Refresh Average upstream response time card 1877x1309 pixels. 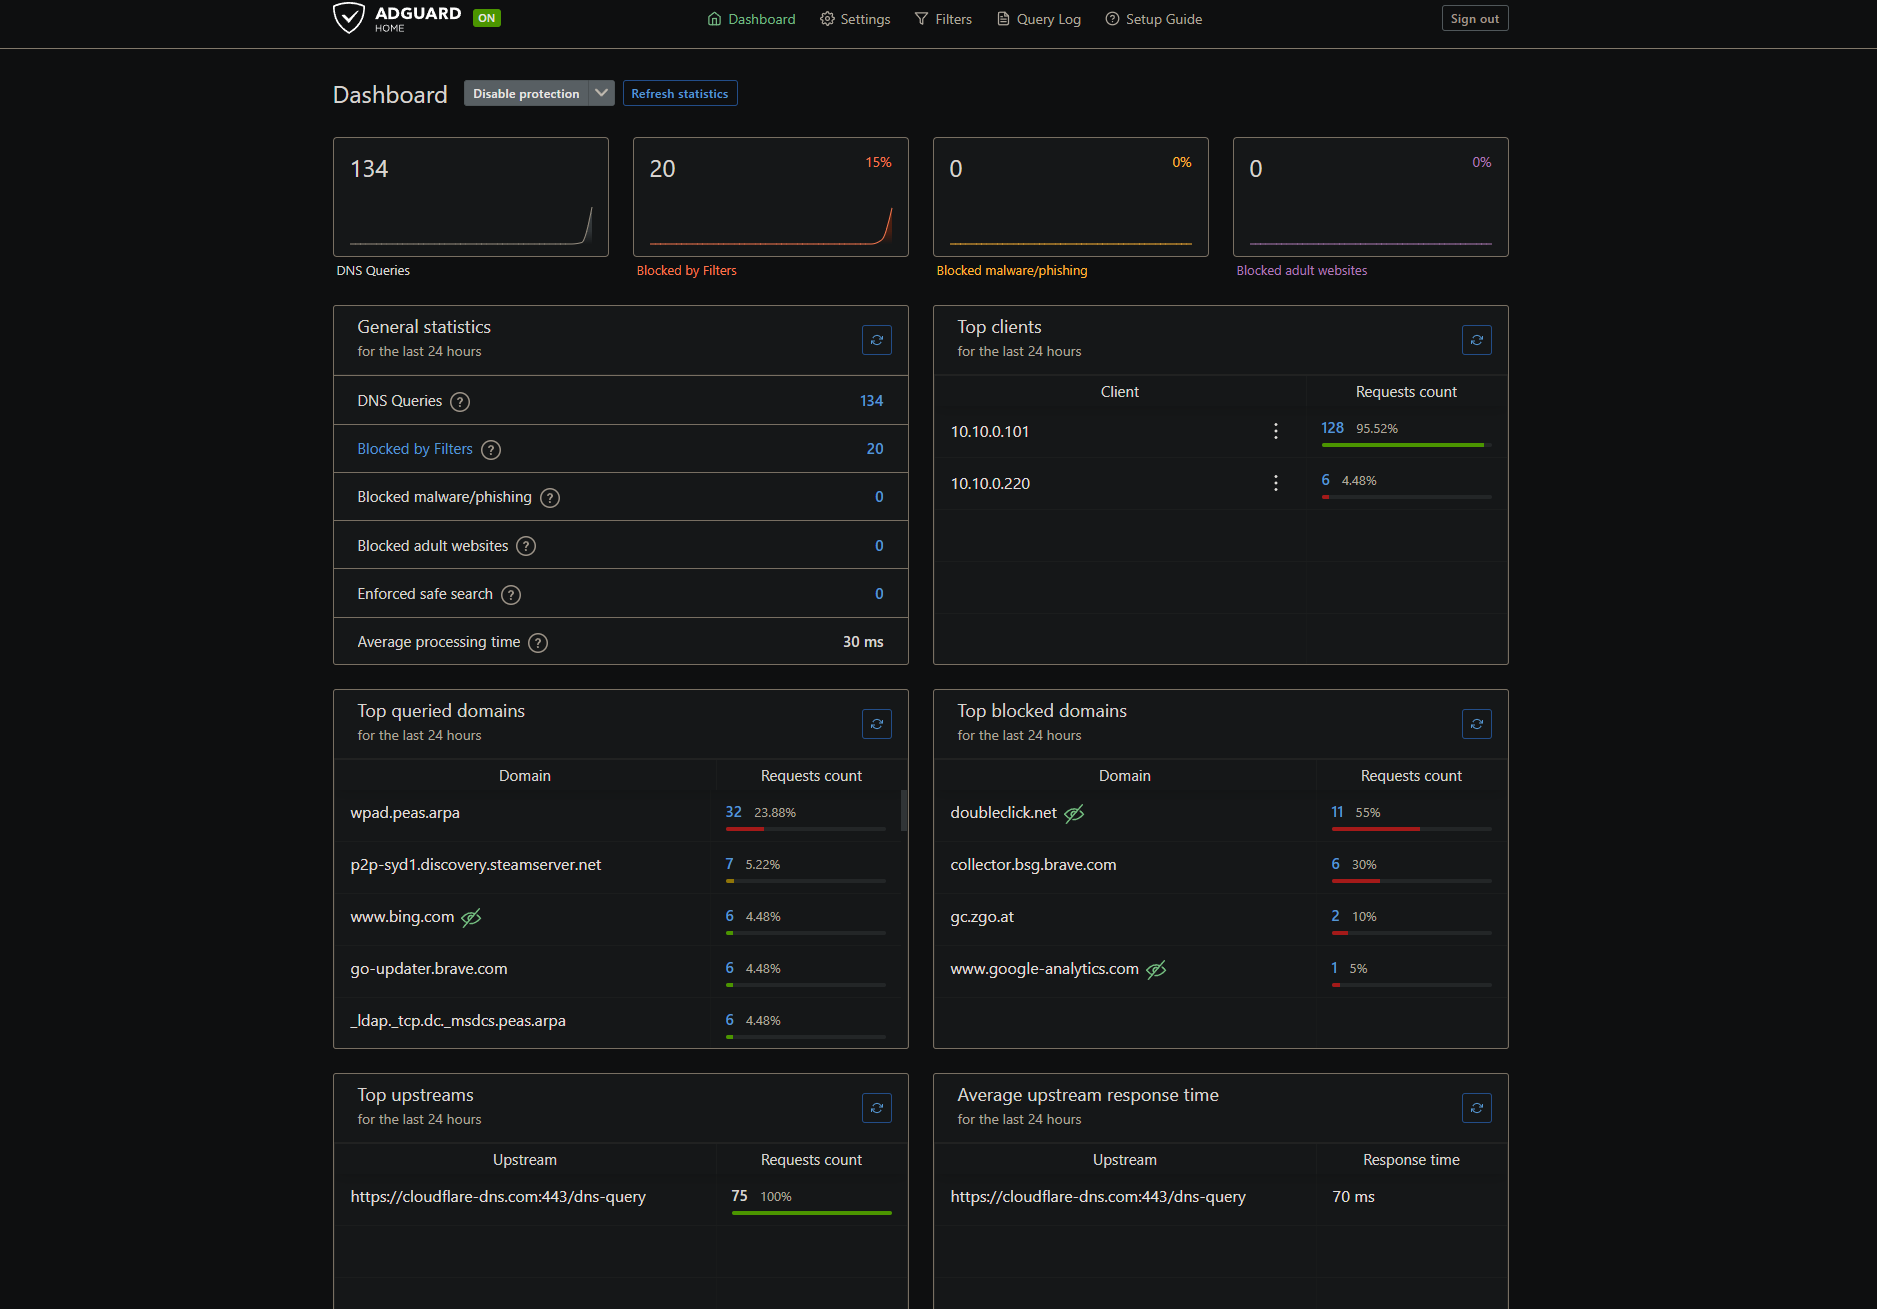1477,1108
